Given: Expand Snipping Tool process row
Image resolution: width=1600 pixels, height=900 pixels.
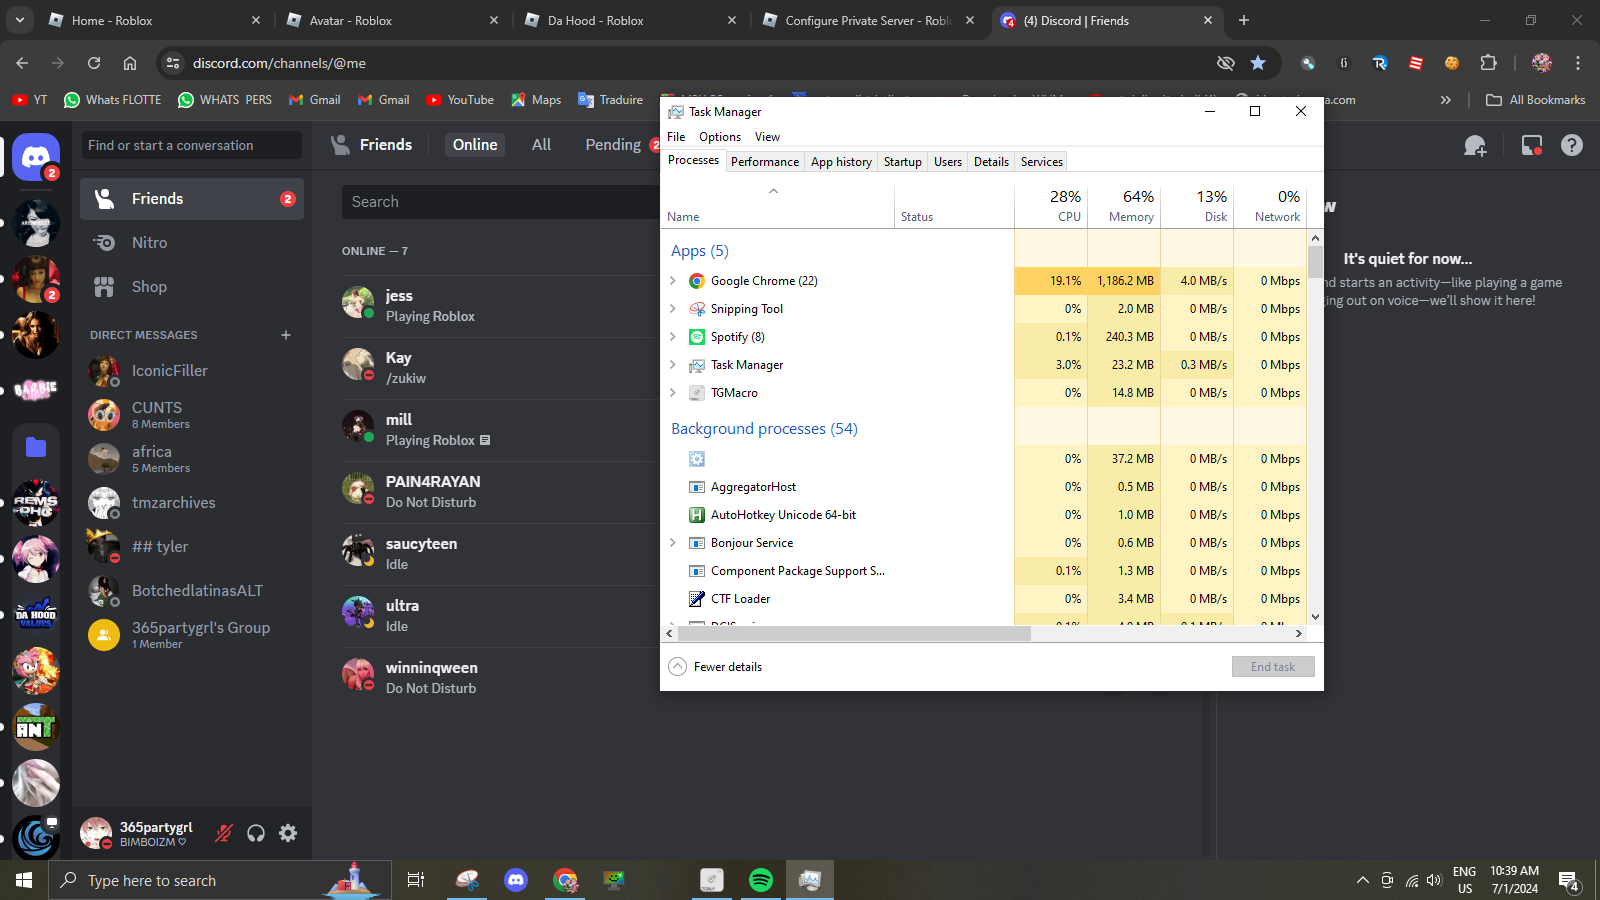Looking at the screenshot, I should tap(673, 309).
